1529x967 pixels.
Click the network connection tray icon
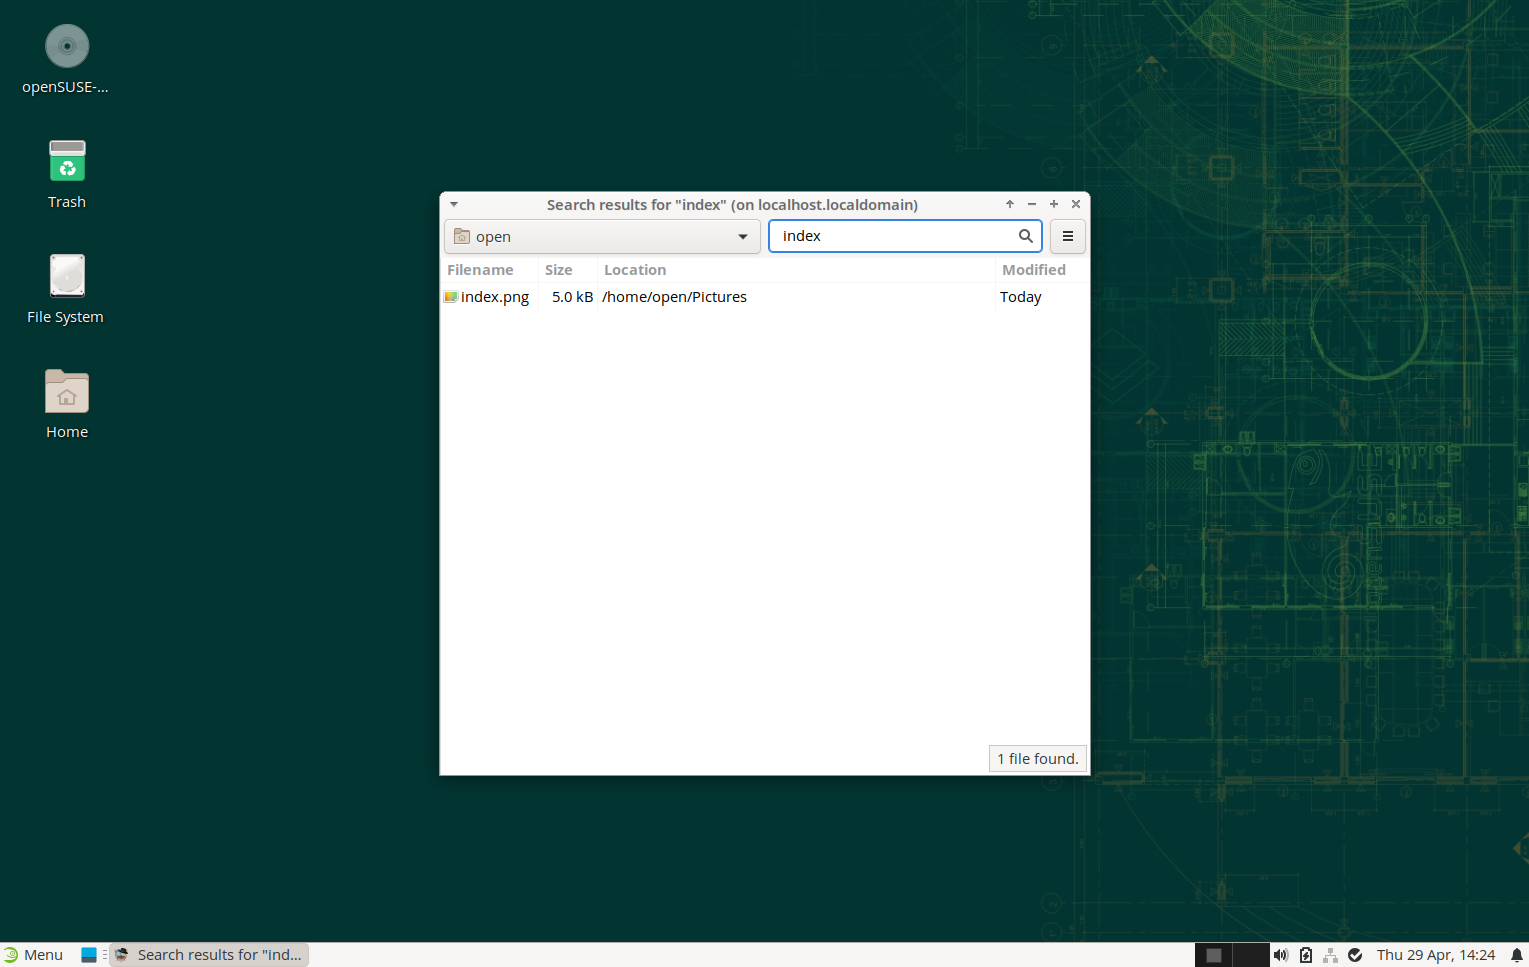1330,955
